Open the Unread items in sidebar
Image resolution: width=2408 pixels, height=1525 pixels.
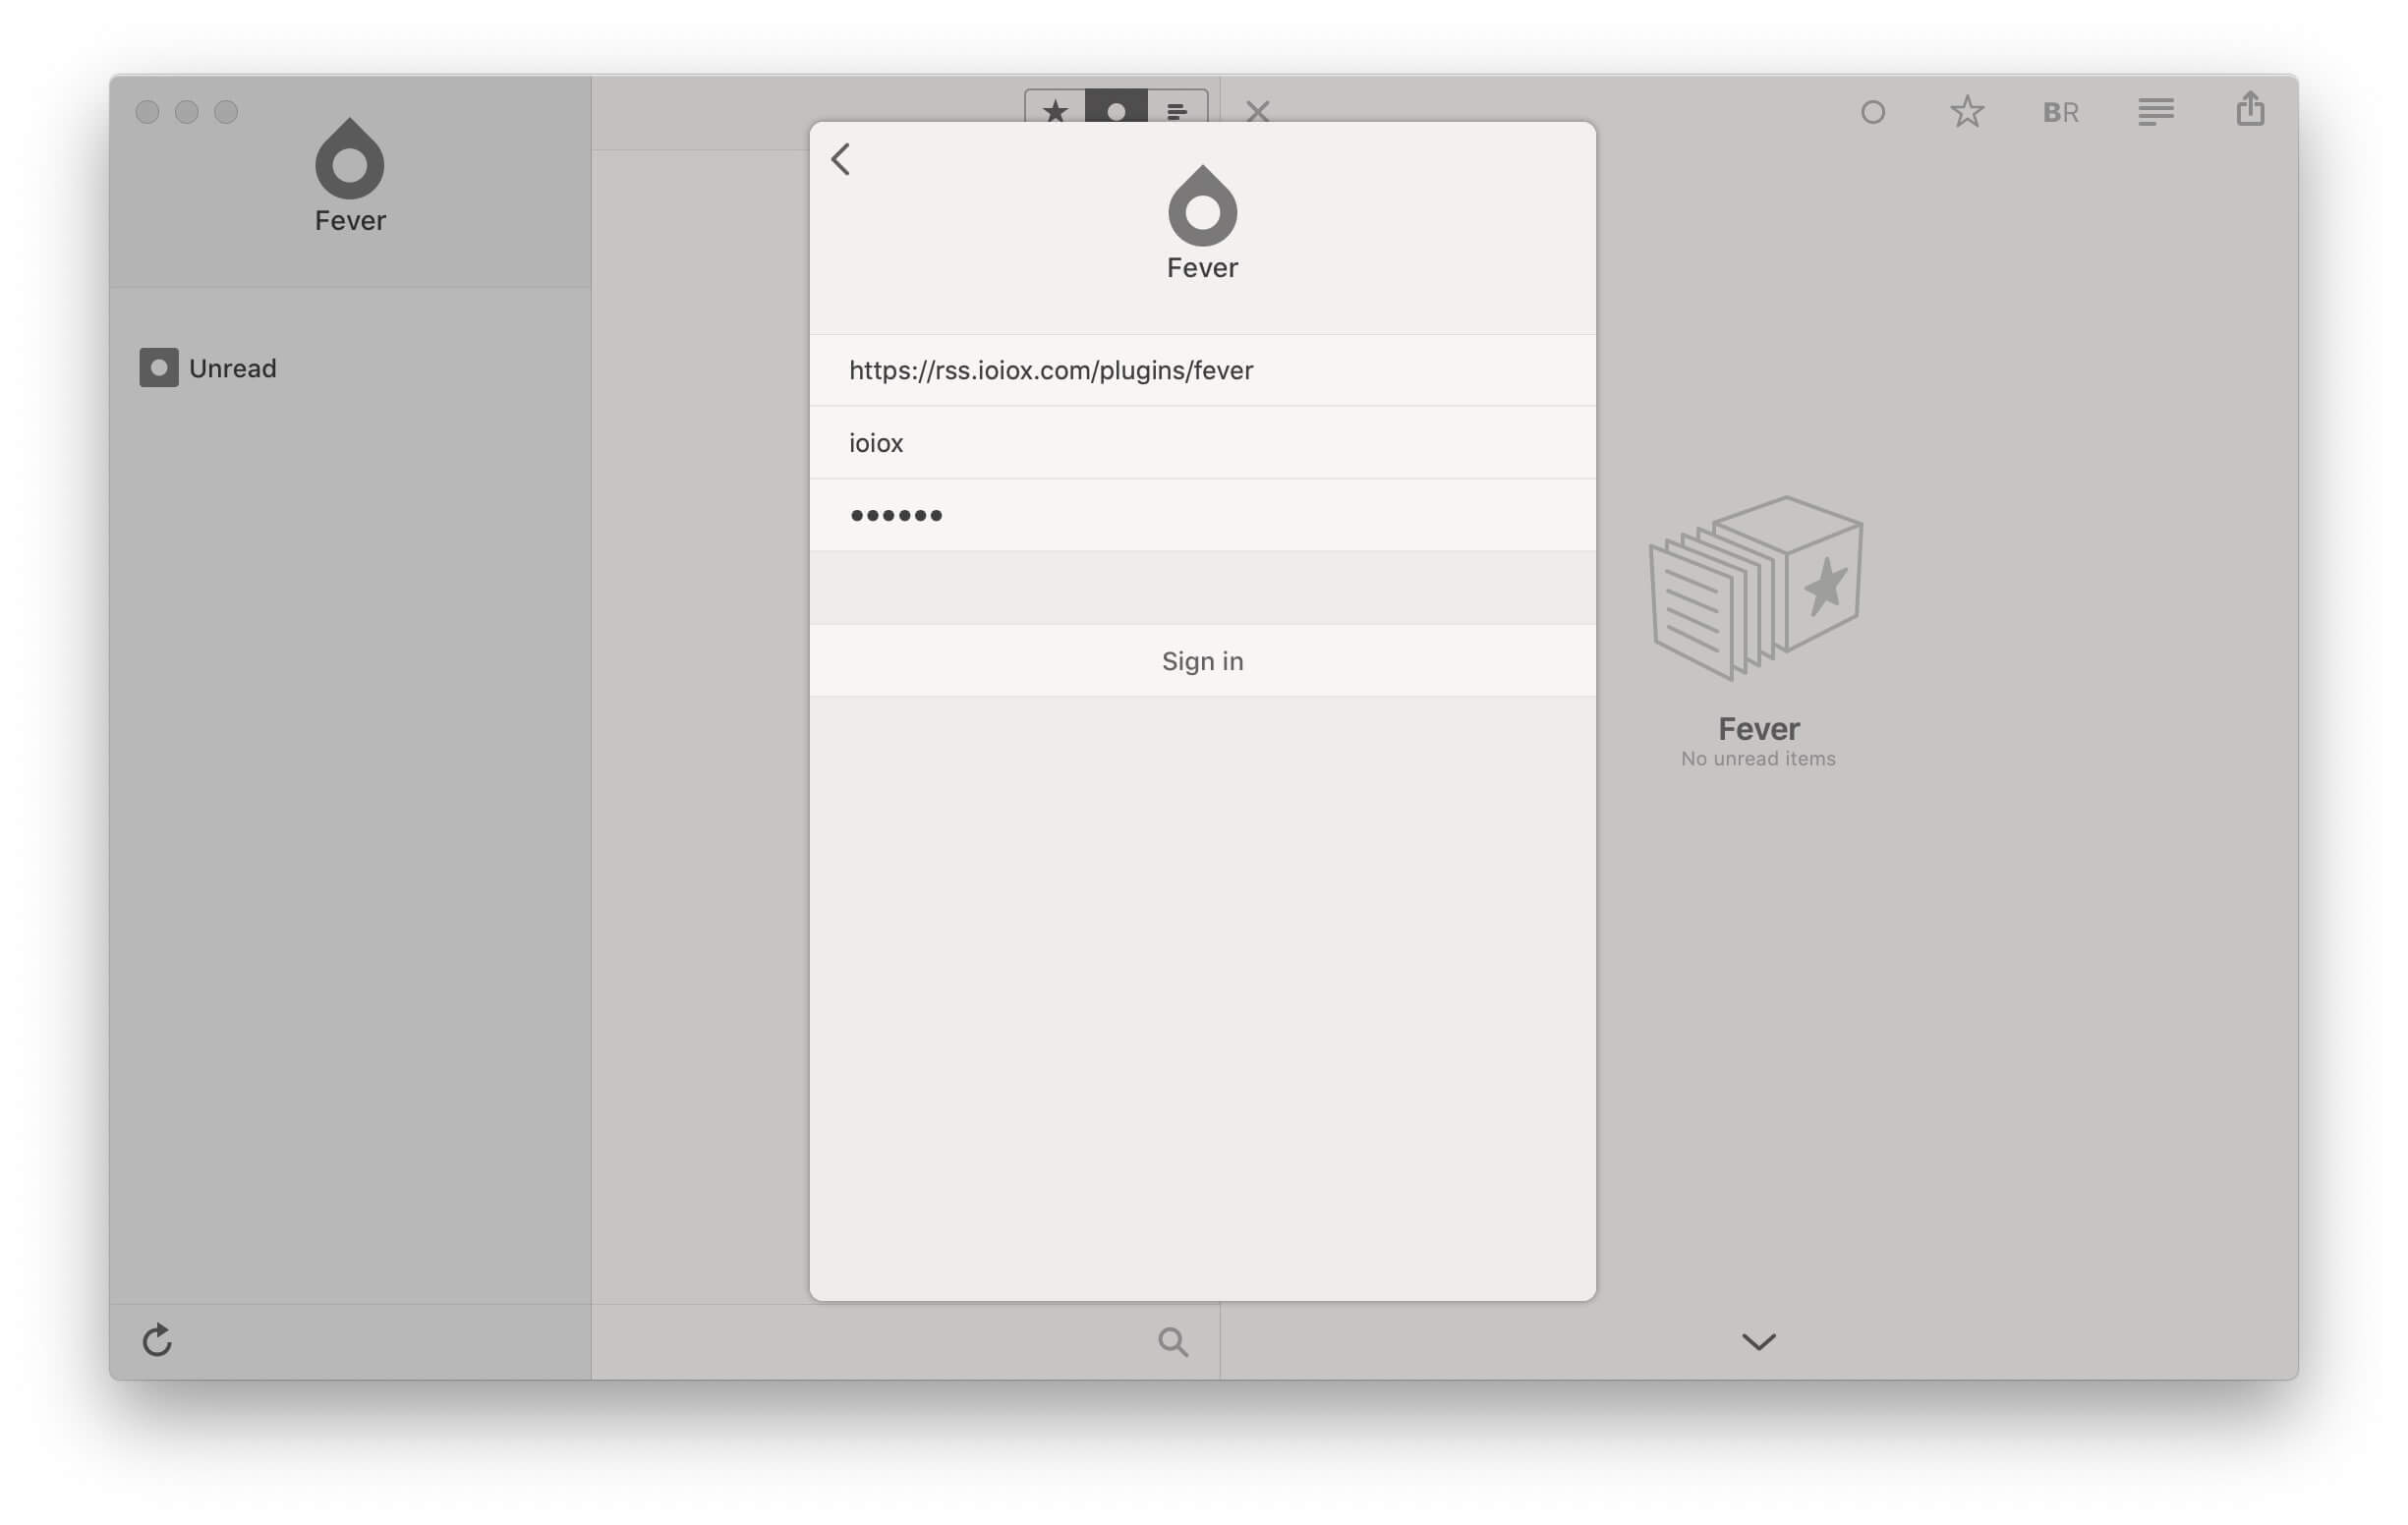tap(208, 368)
